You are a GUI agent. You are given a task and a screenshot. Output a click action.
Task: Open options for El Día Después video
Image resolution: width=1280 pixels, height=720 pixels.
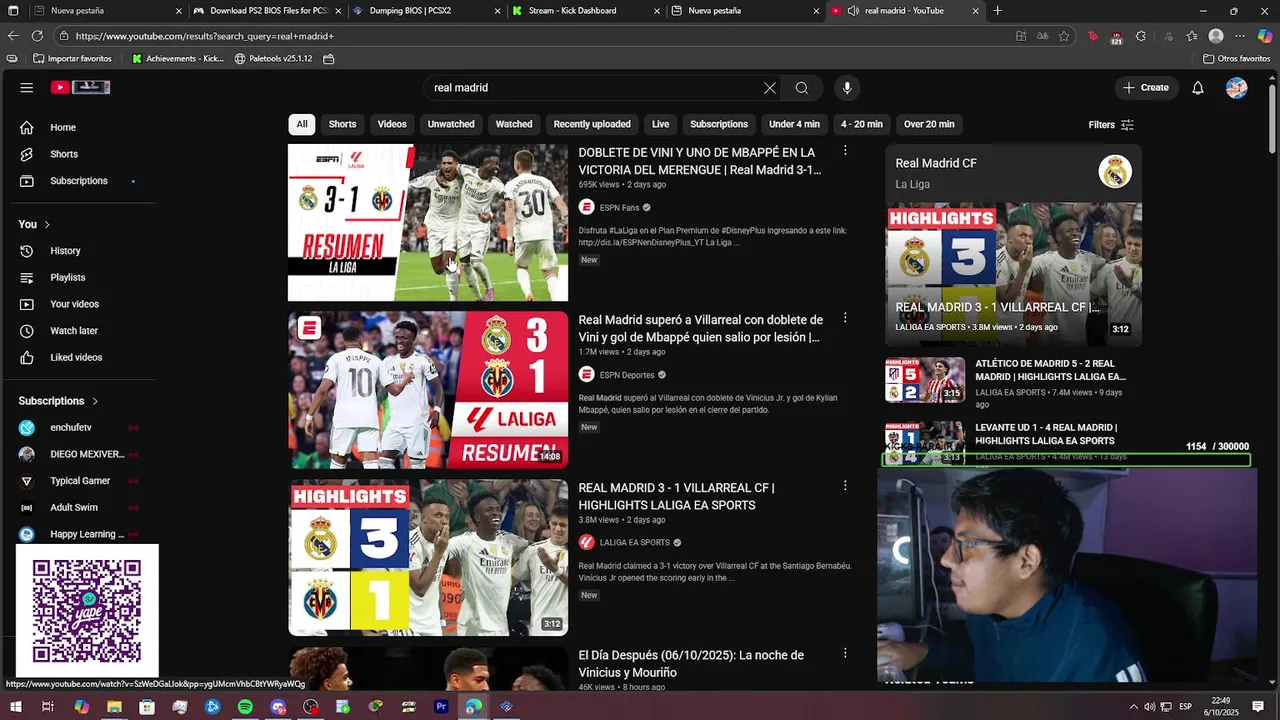pos(845,653)
